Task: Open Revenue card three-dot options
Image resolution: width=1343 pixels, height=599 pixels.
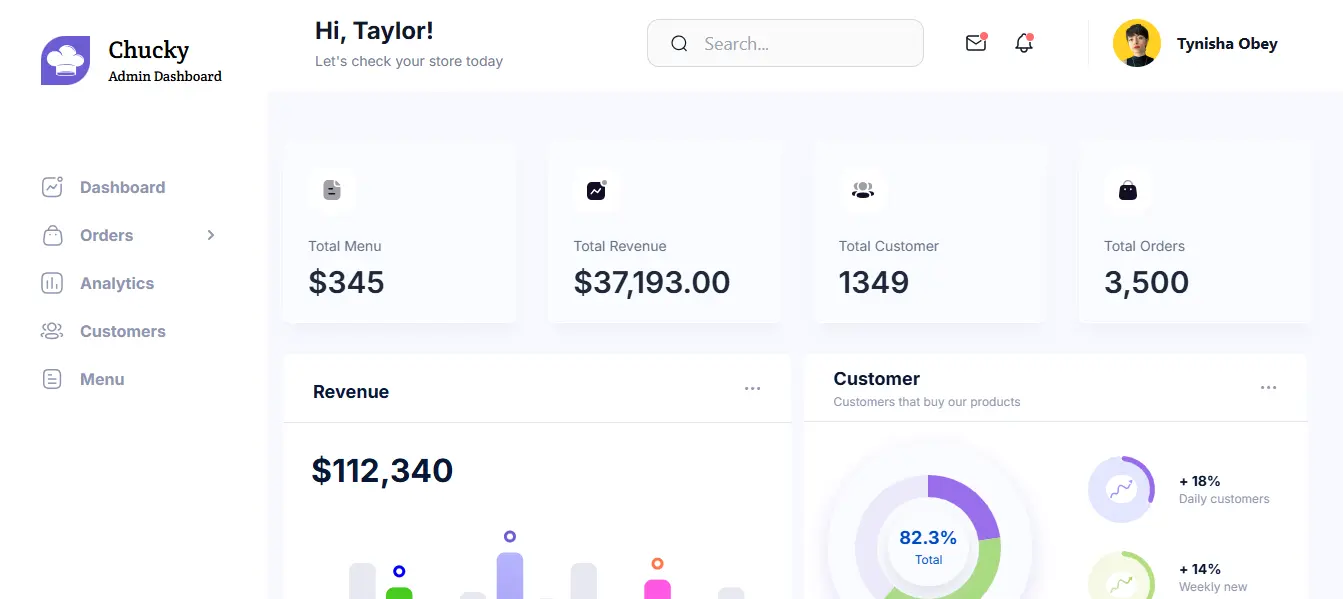Action: [x=752, y=388]
